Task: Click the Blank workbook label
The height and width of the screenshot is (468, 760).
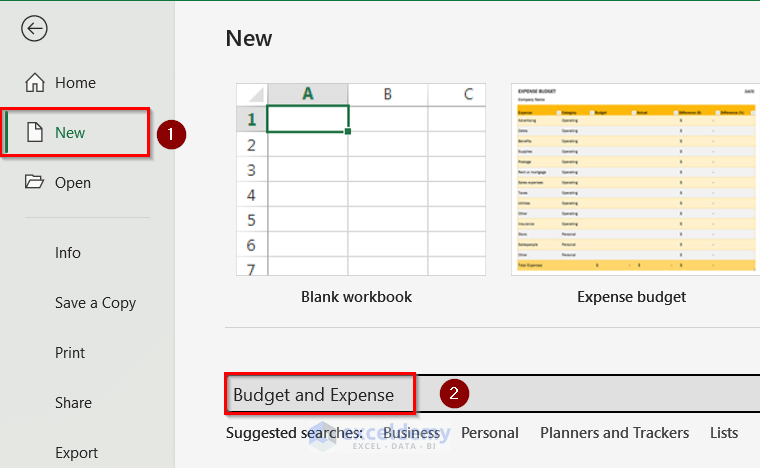Action: pos(356,297)
